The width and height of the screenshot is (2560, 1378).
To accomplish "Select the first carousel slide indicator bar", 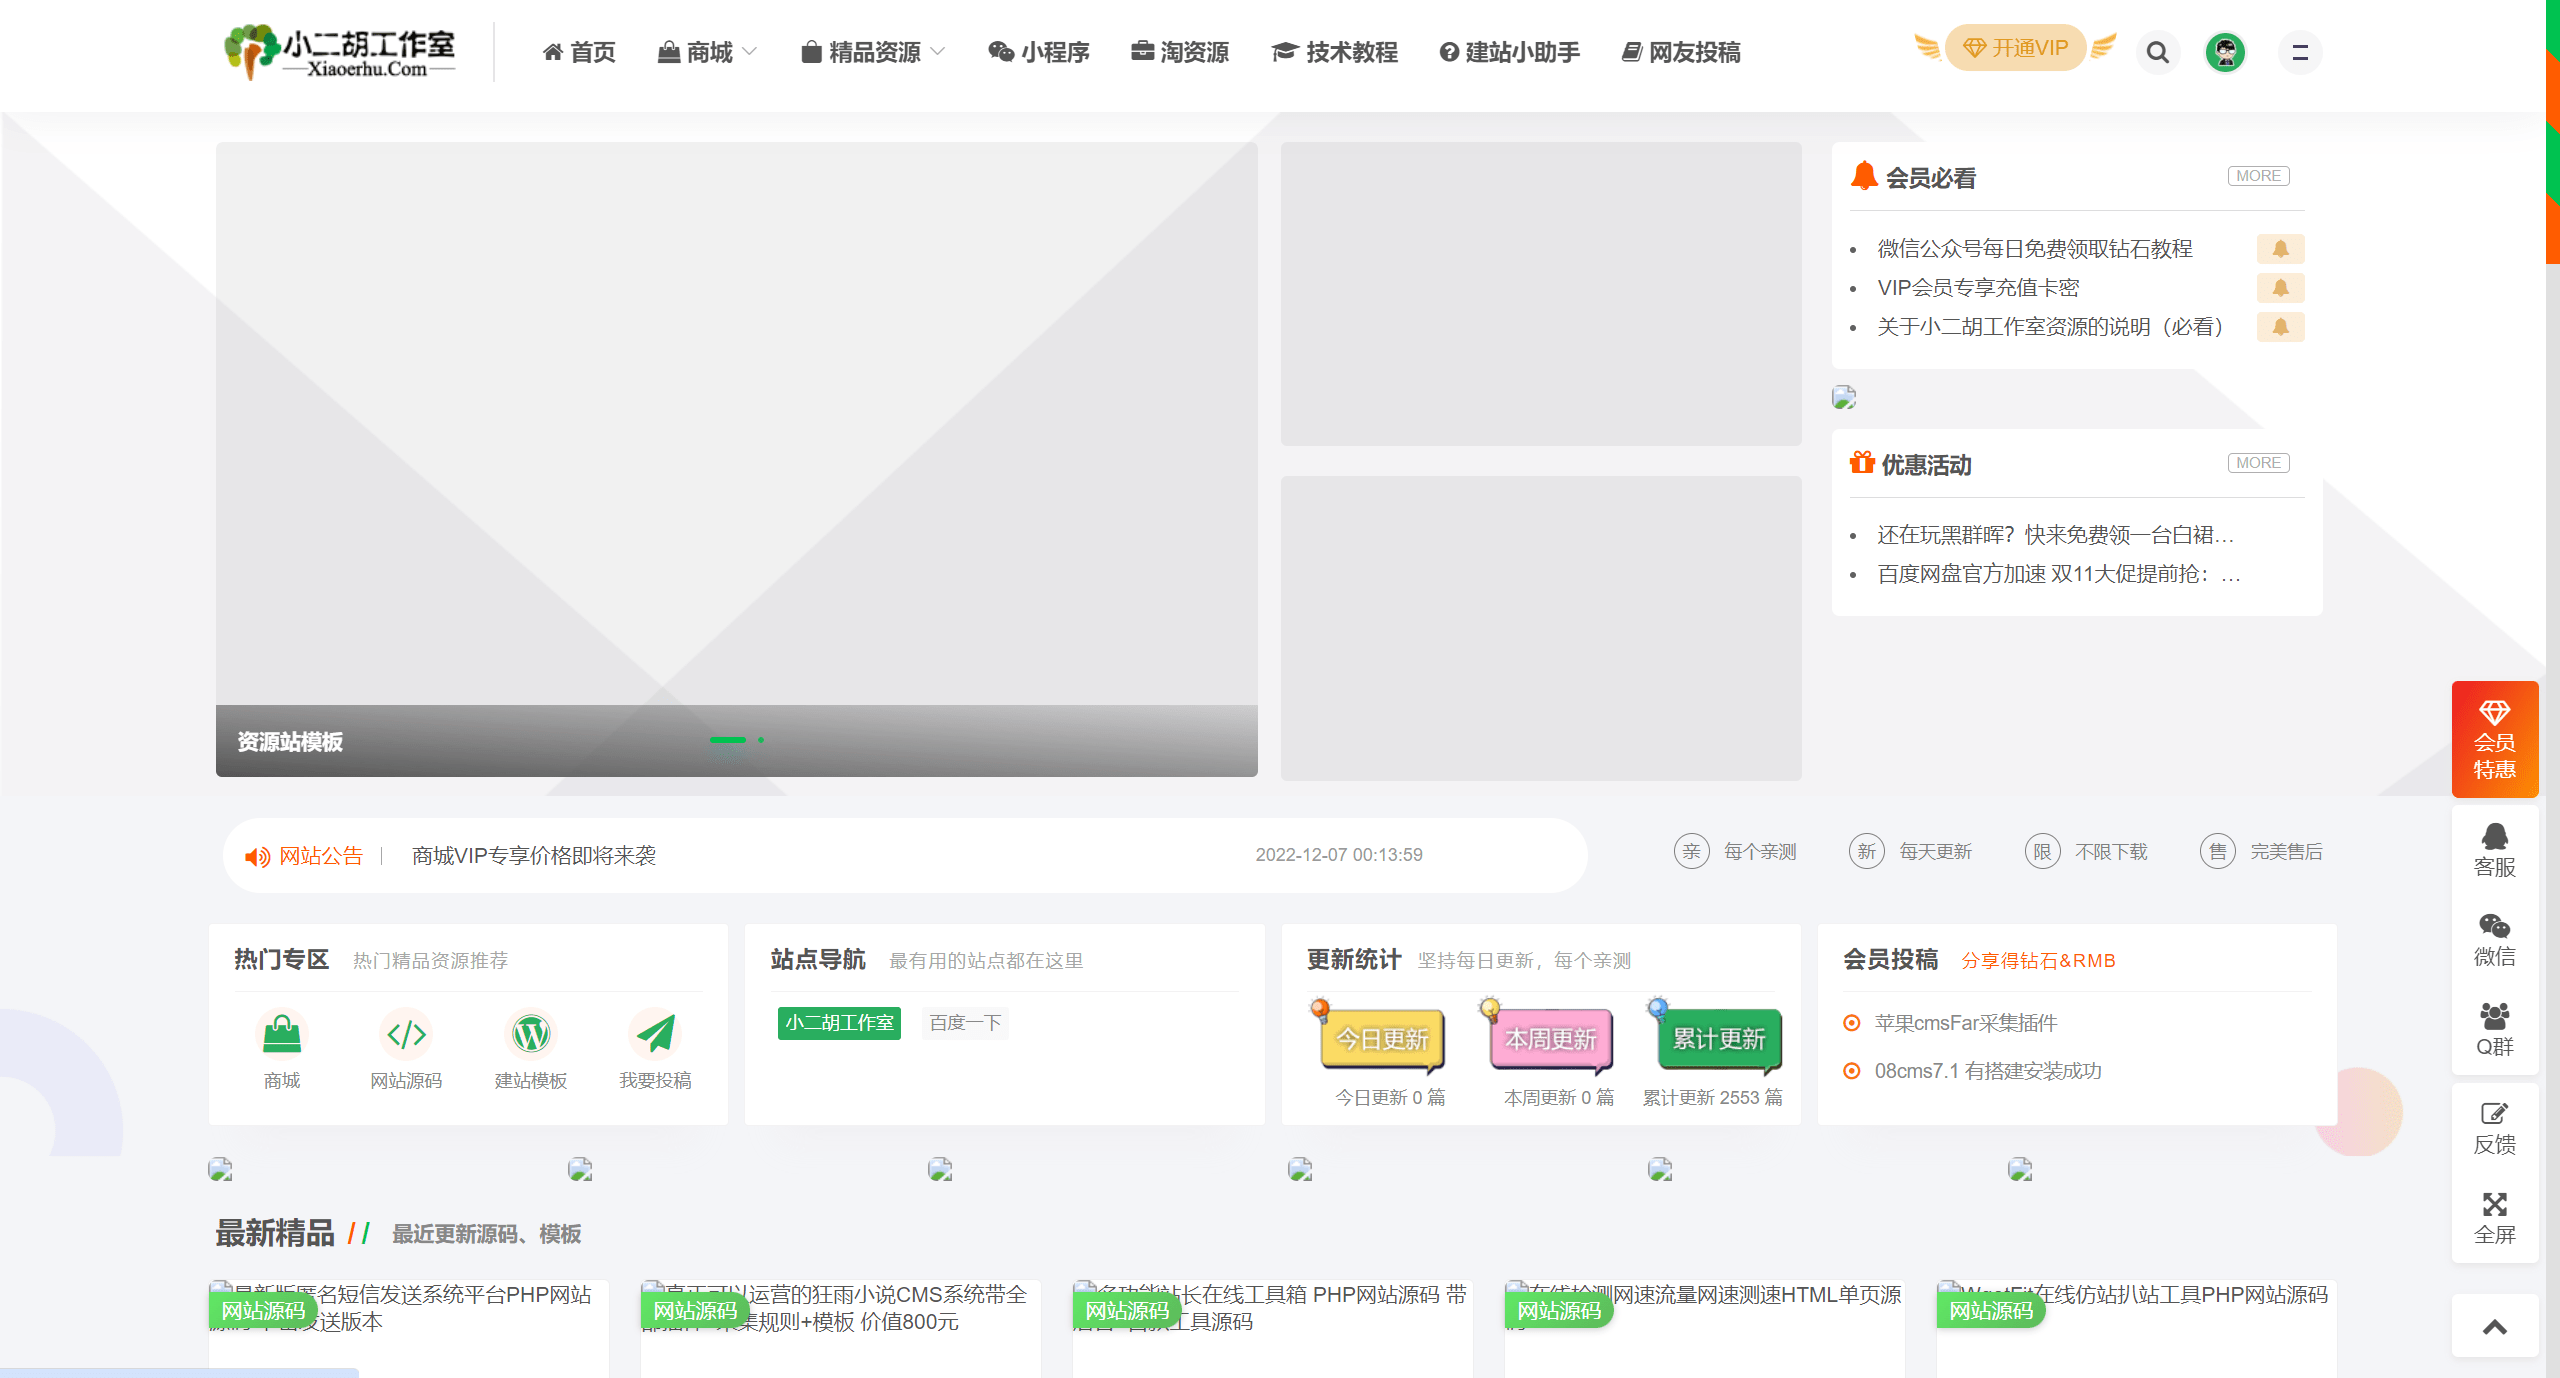I will click(727, 740).
